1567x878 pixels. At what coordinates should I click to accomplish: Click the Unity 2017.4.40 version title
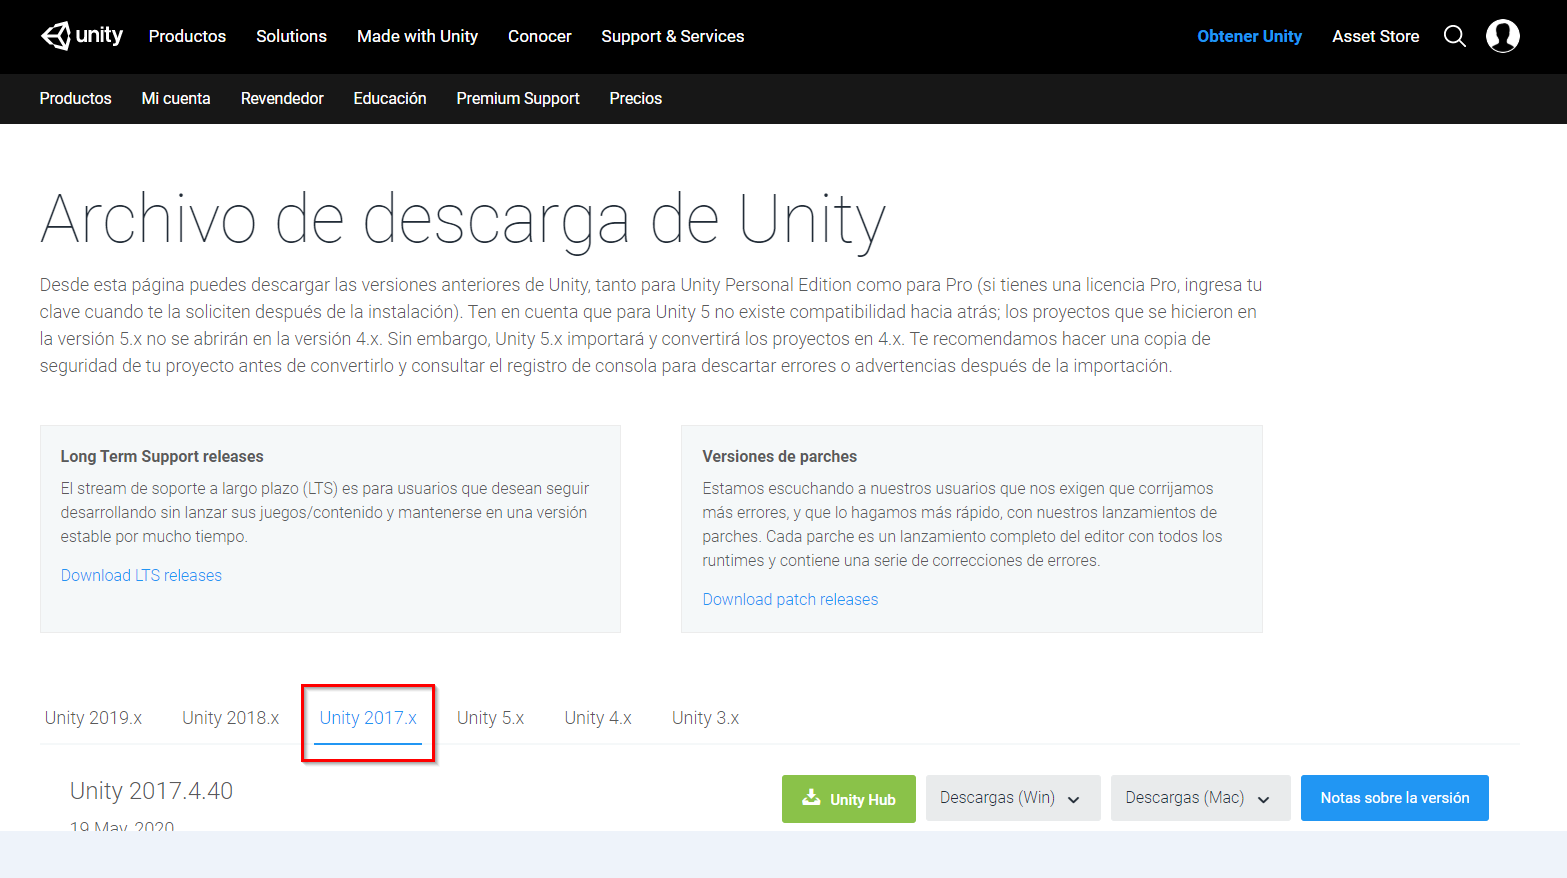[x=151, y=791]
